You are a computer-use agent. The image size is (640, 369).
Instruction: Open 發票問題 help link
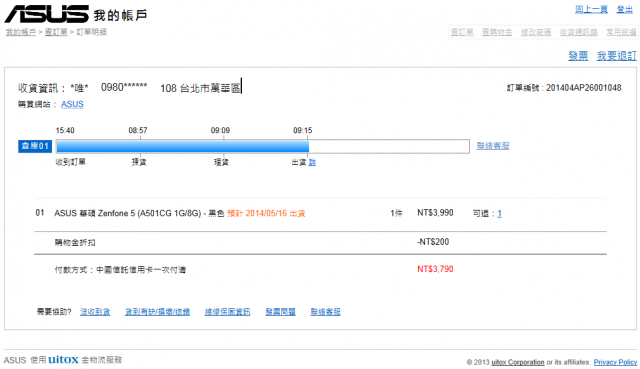[280, 312]
